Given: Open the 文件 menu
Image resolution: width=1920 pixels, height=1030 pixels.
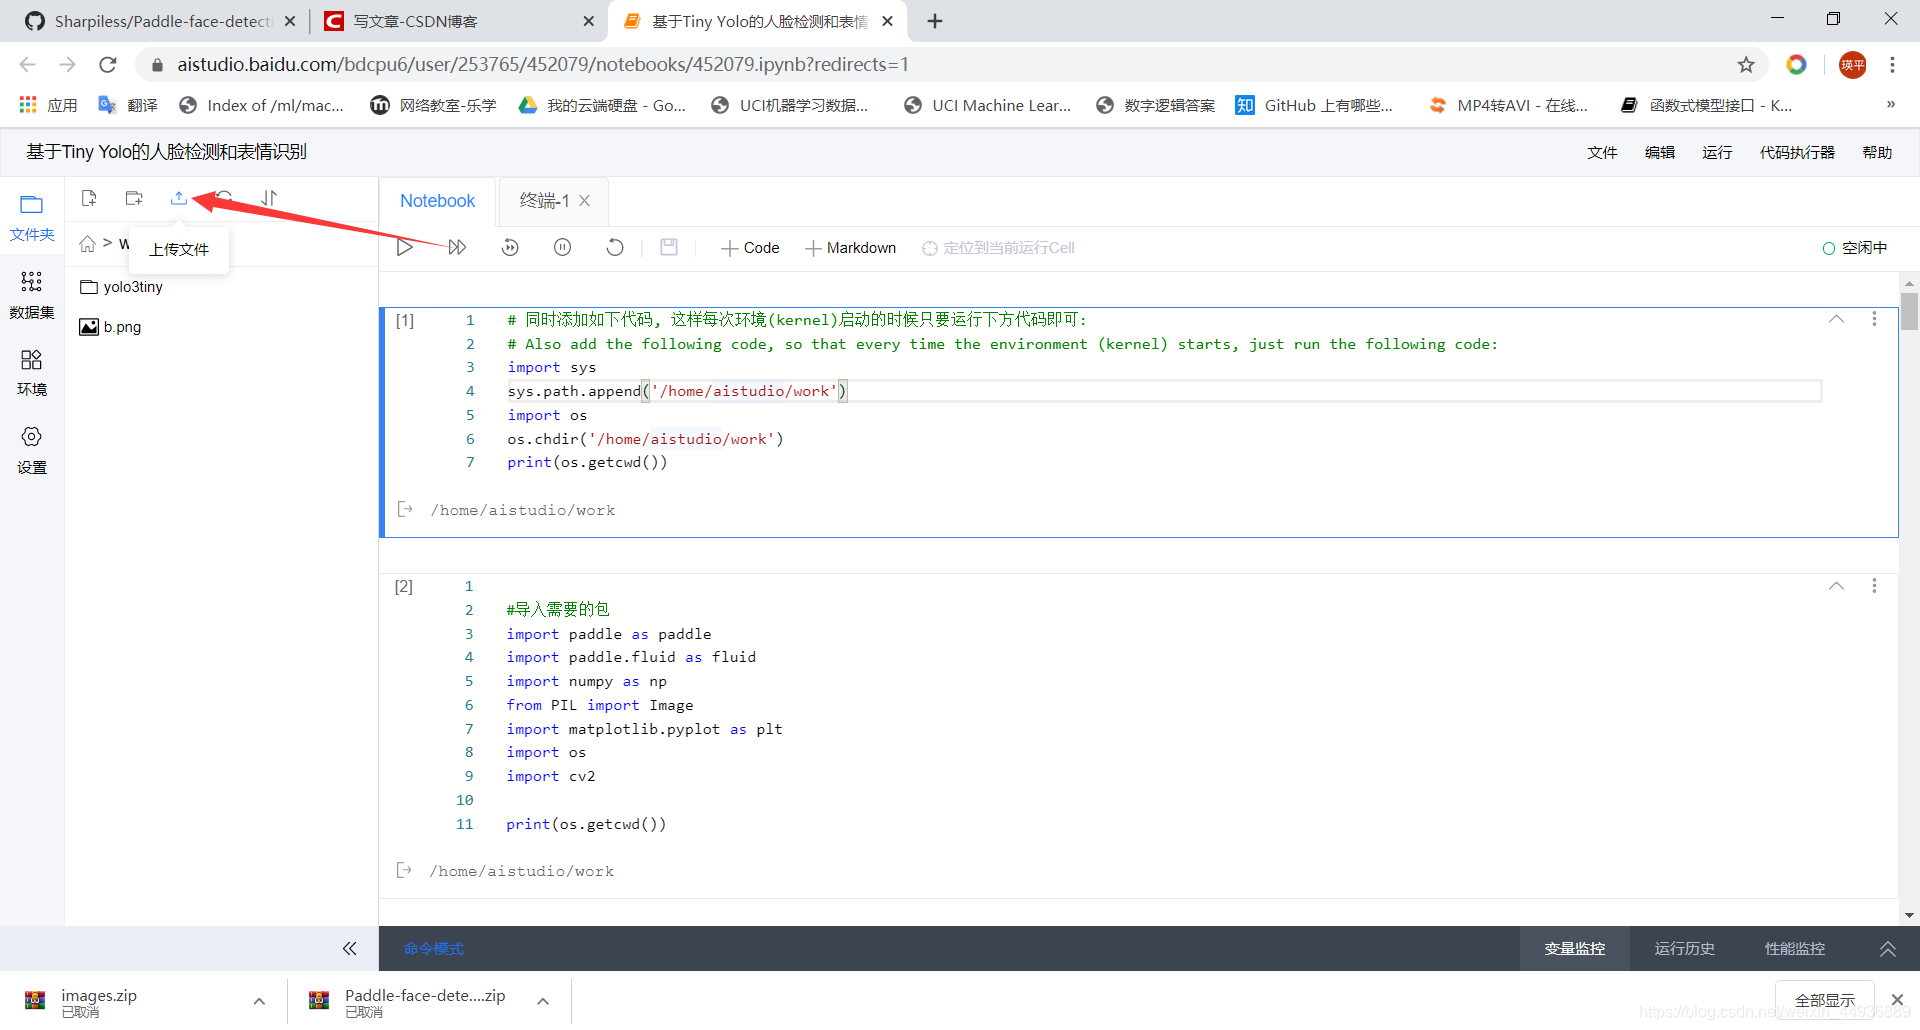Looking at the screenshot, I should (1602, 152).
